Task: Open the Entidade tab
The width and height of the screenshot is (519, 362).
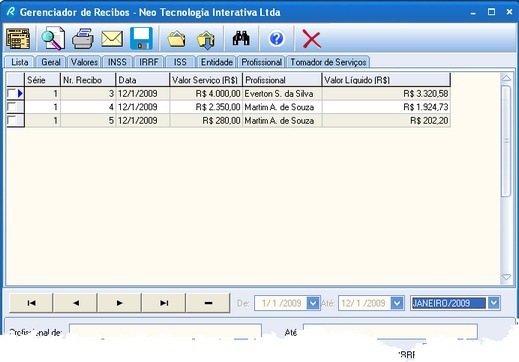Action: 216,62
